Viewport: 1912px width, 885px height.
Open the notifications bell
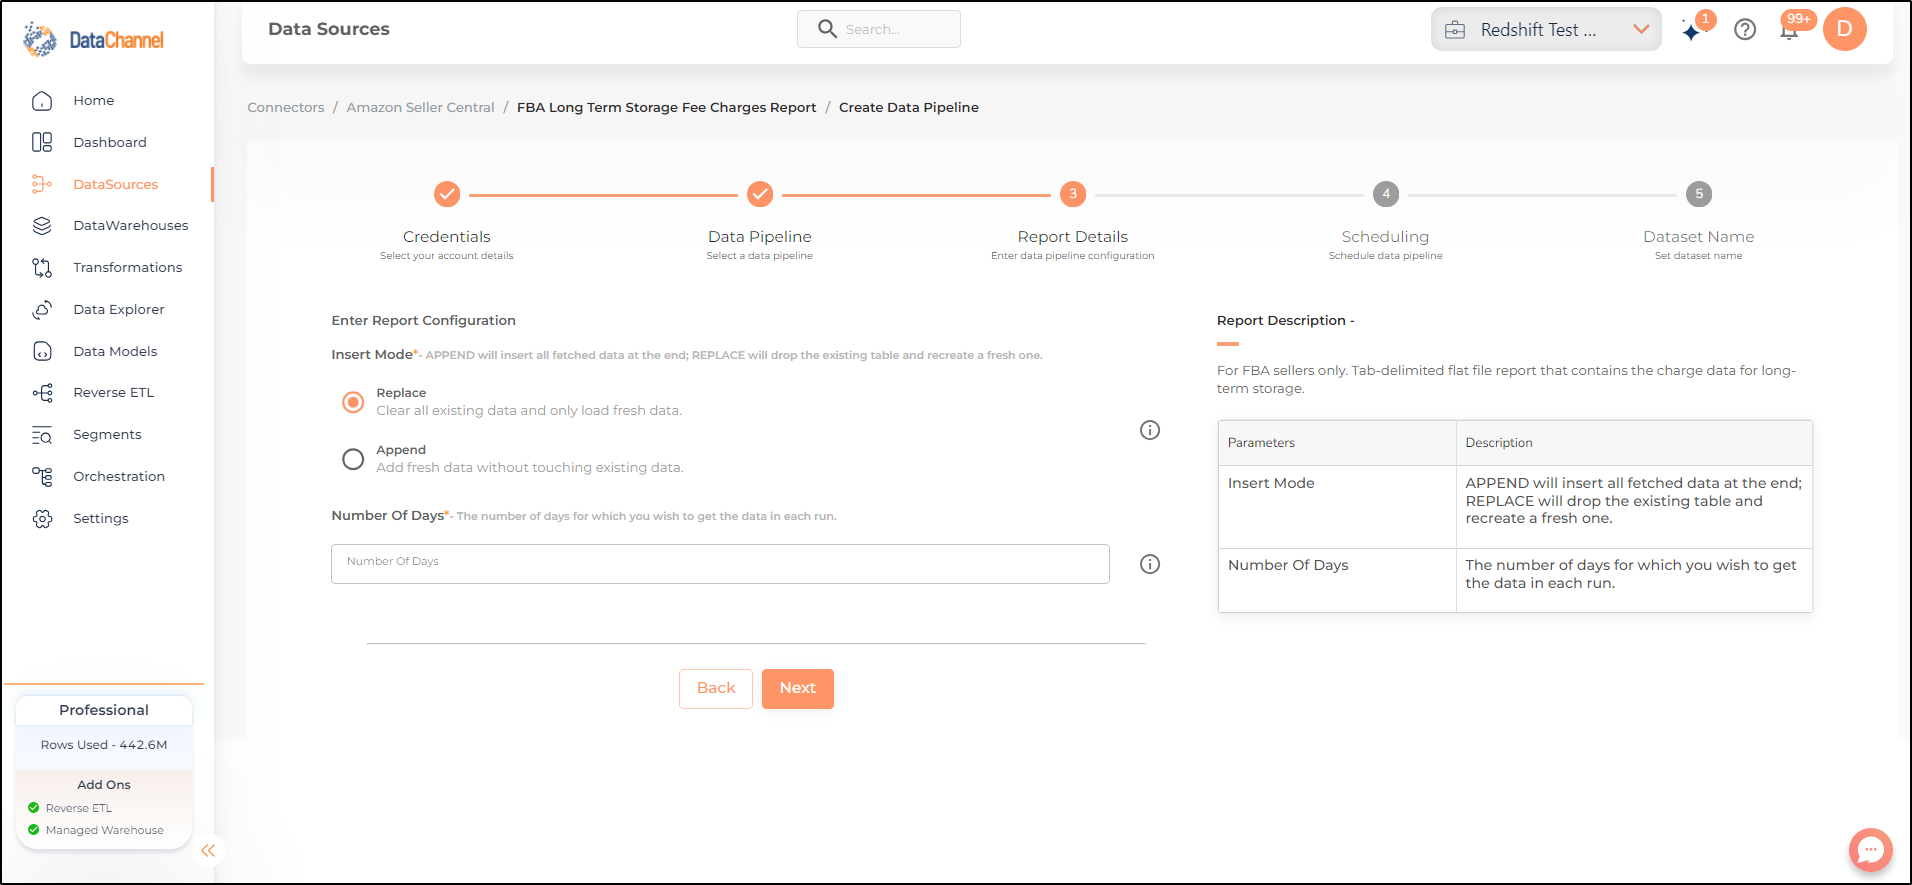[1790, 31]
